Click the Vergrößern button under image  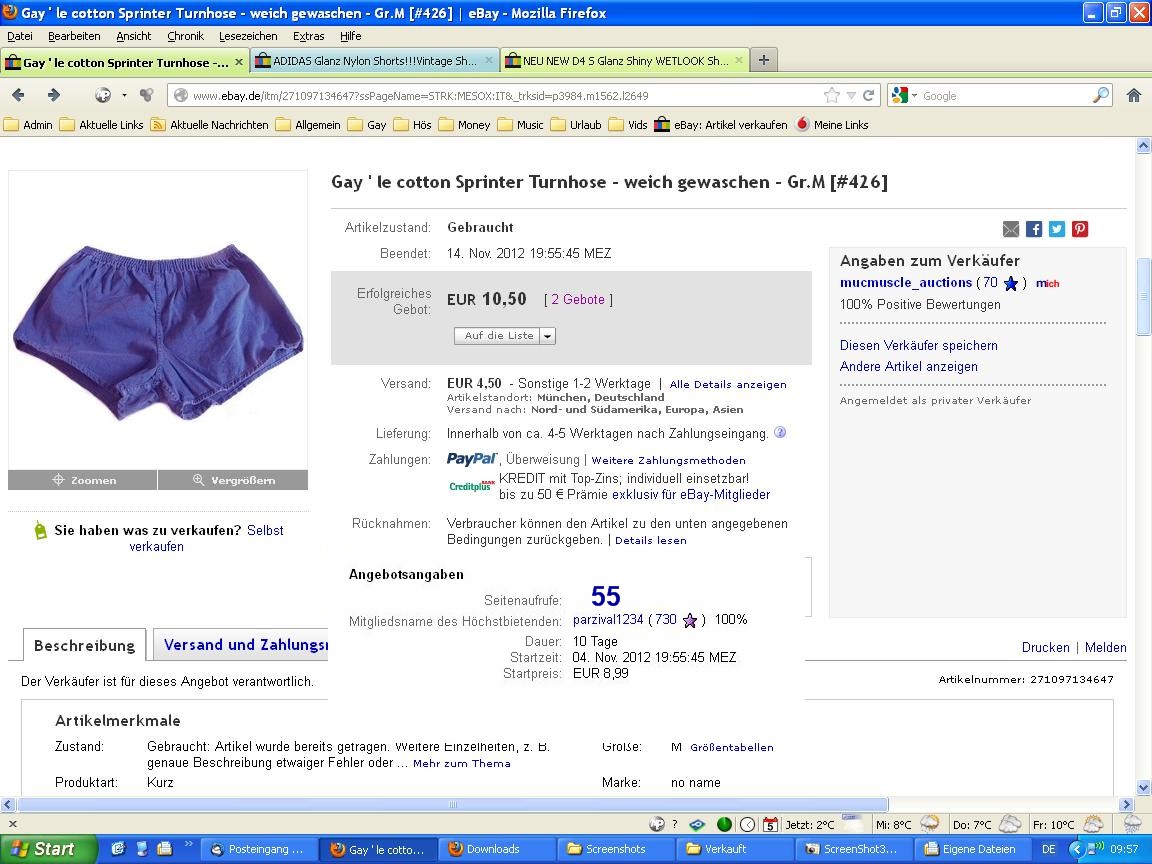[233, 480]
